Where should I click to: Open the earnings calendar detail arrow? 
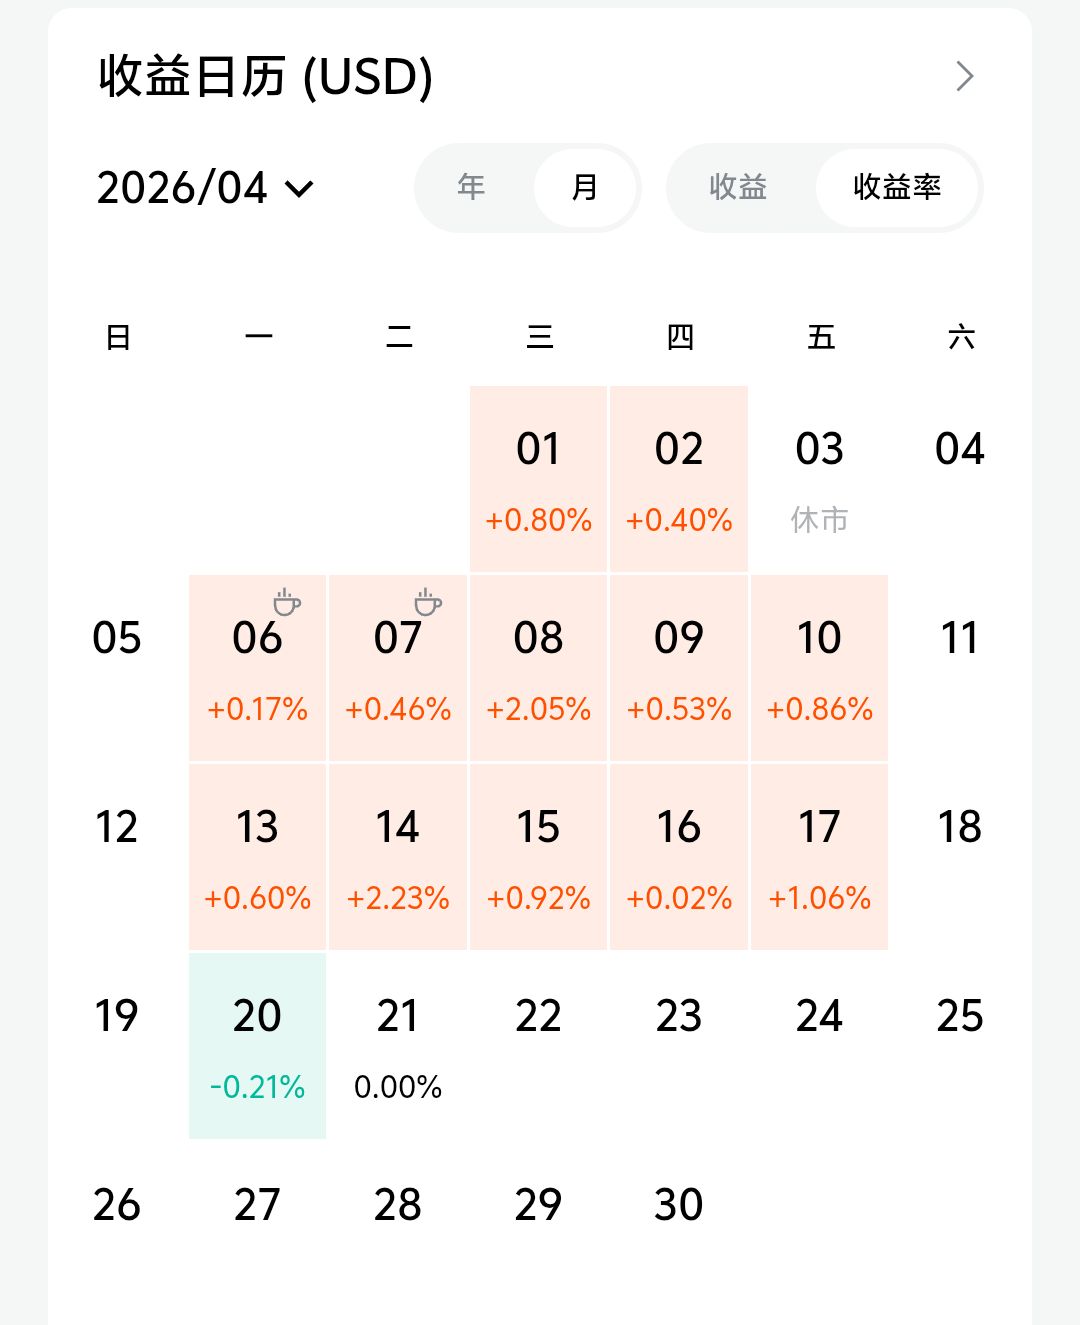coord(964,76)
